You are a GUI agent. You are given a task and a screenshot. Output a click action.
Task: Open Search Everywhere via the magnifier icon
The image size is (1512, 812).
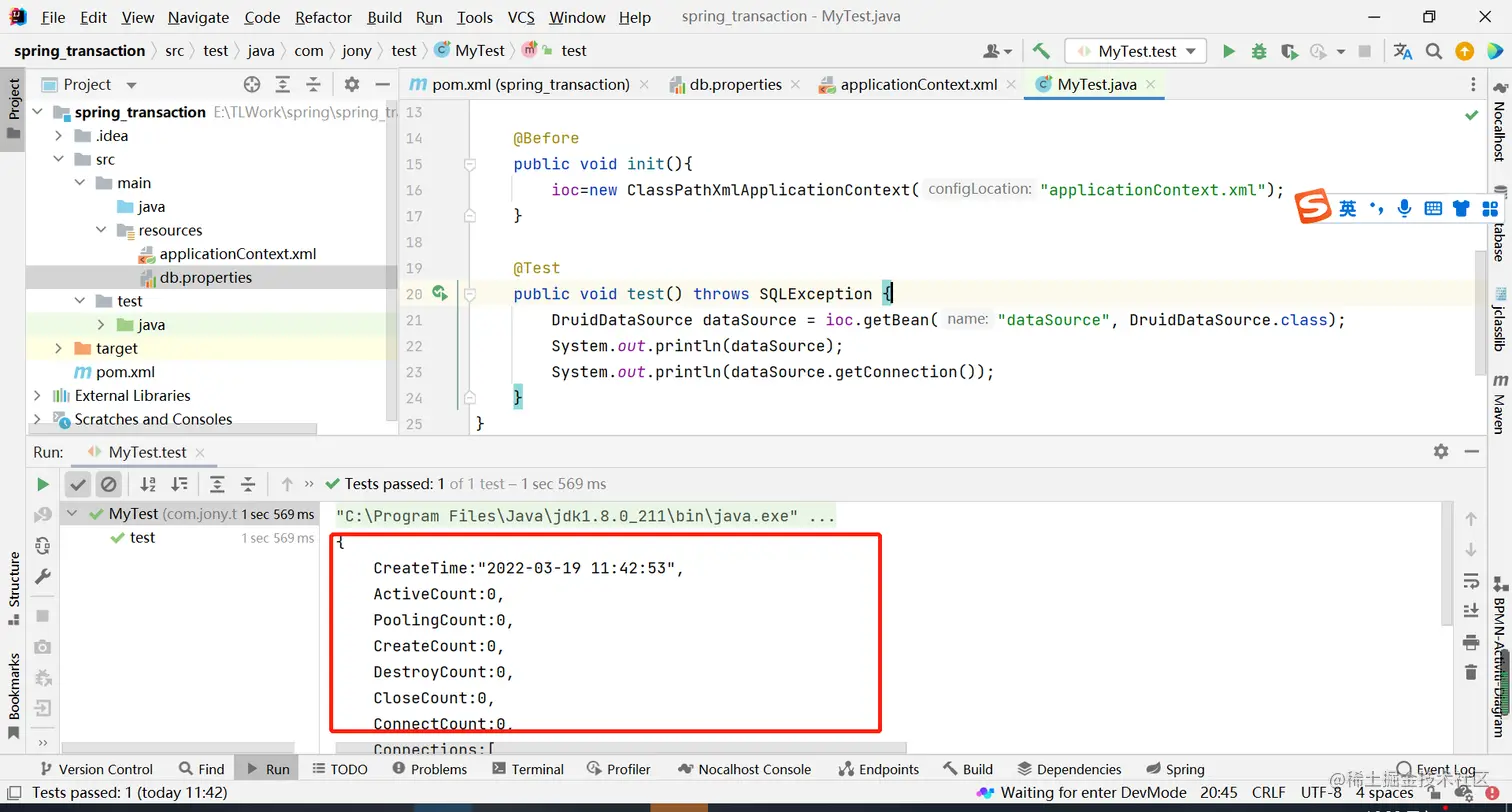tap(1434, 51)
